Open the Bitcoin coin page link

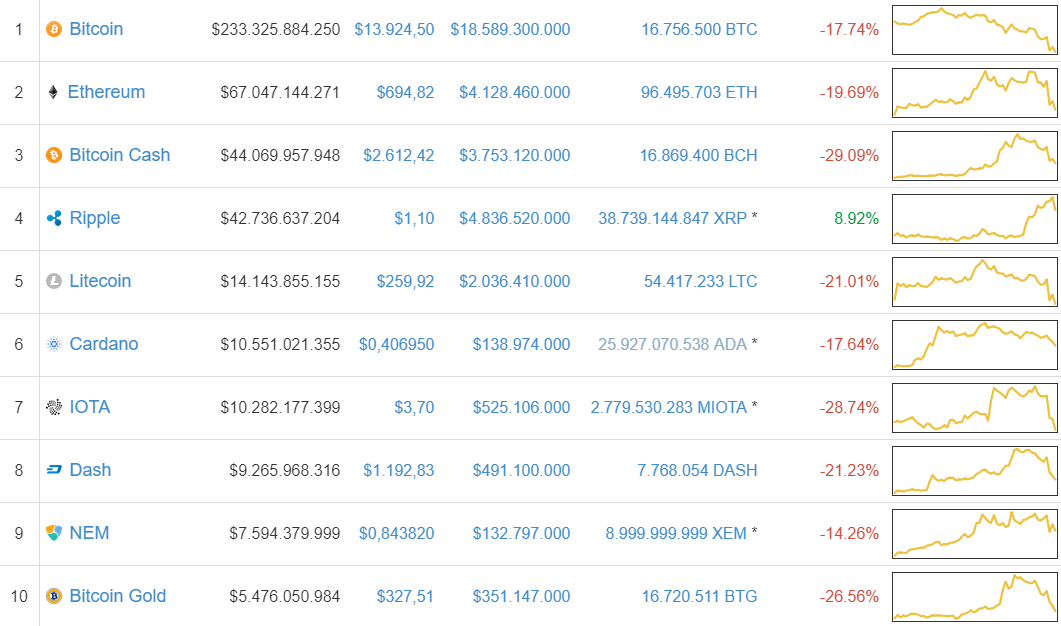pos(96,29)
